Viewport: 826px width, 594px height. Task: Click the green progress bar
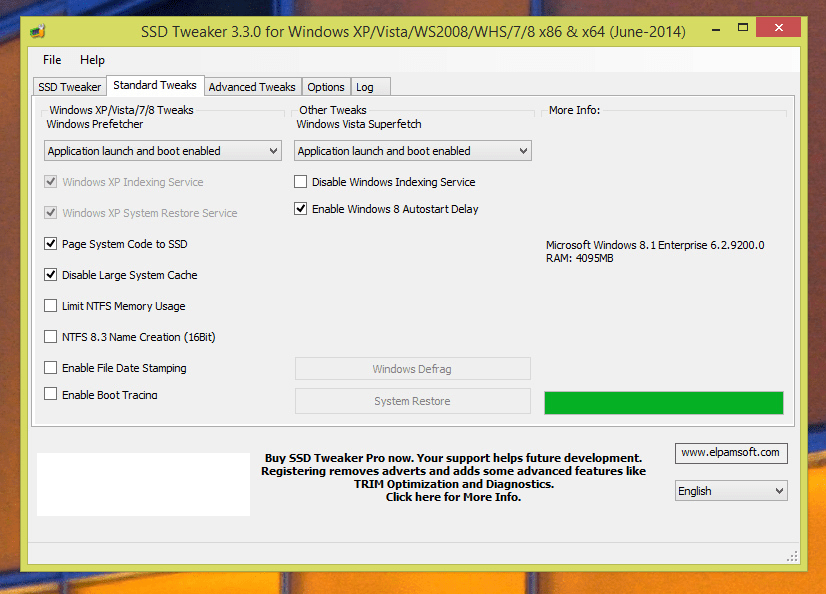[663, 402]
